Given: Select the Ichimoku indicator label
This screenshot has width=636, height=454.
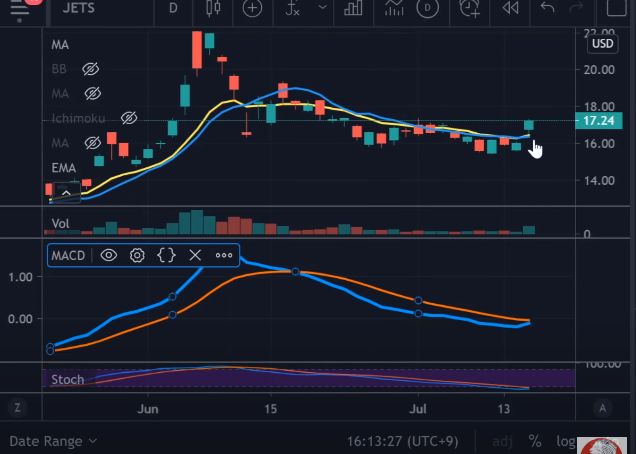Looking at the screenshot, I should tap(79, 118).
